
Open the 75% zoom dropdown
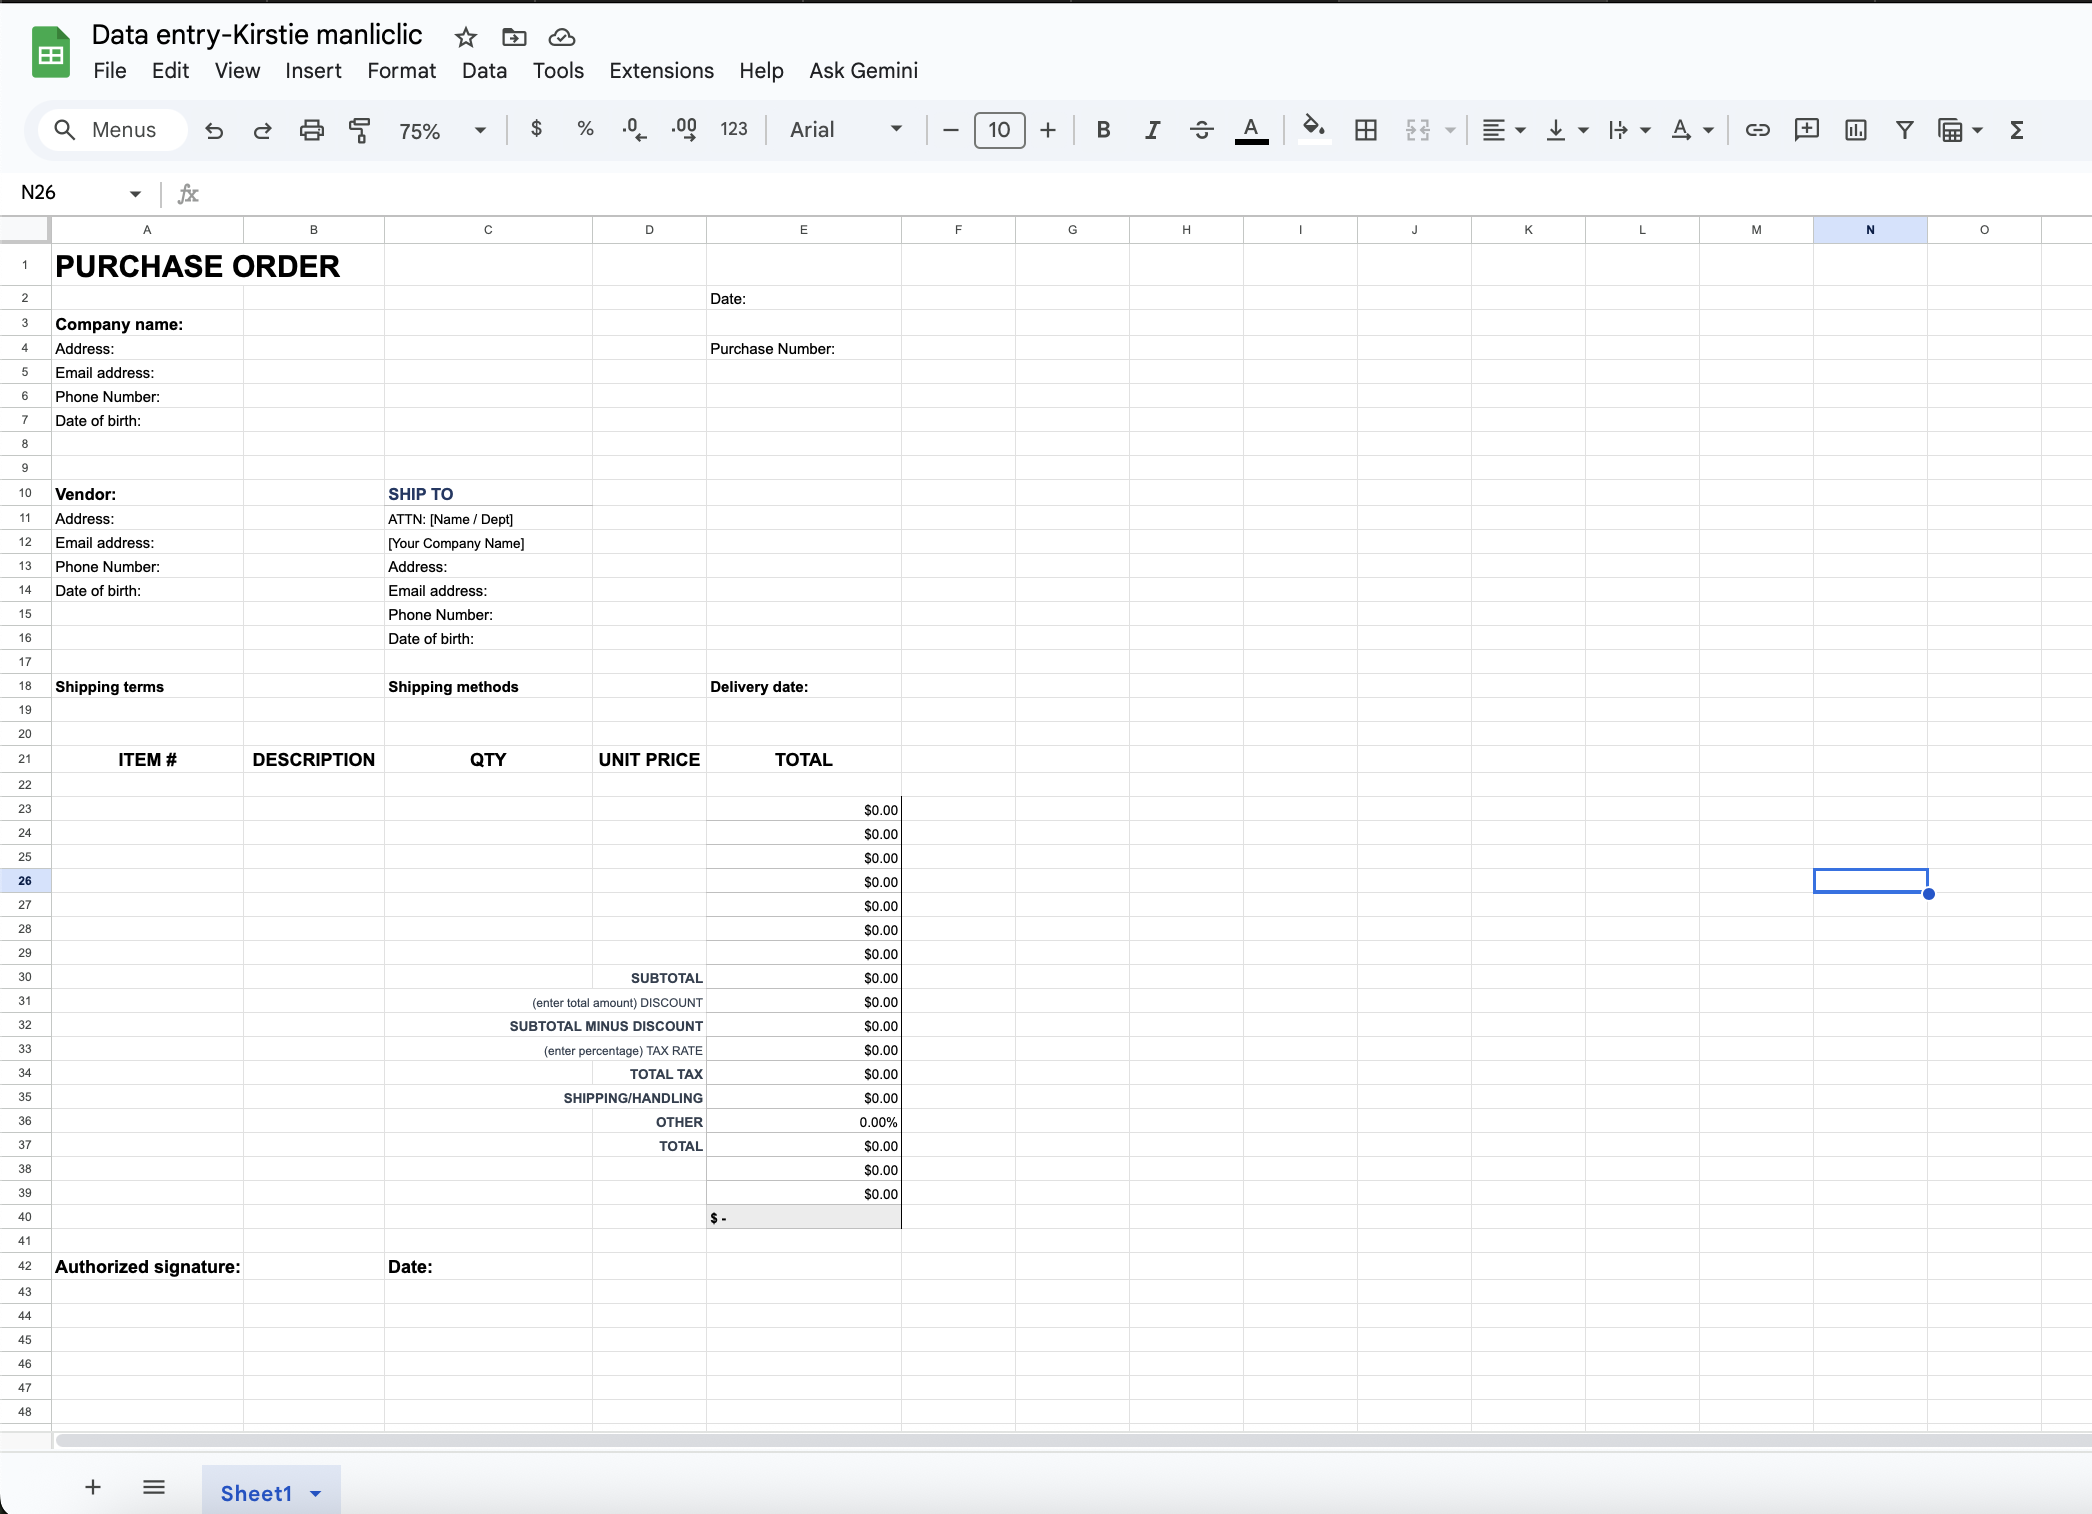click(x=442, y=130)
